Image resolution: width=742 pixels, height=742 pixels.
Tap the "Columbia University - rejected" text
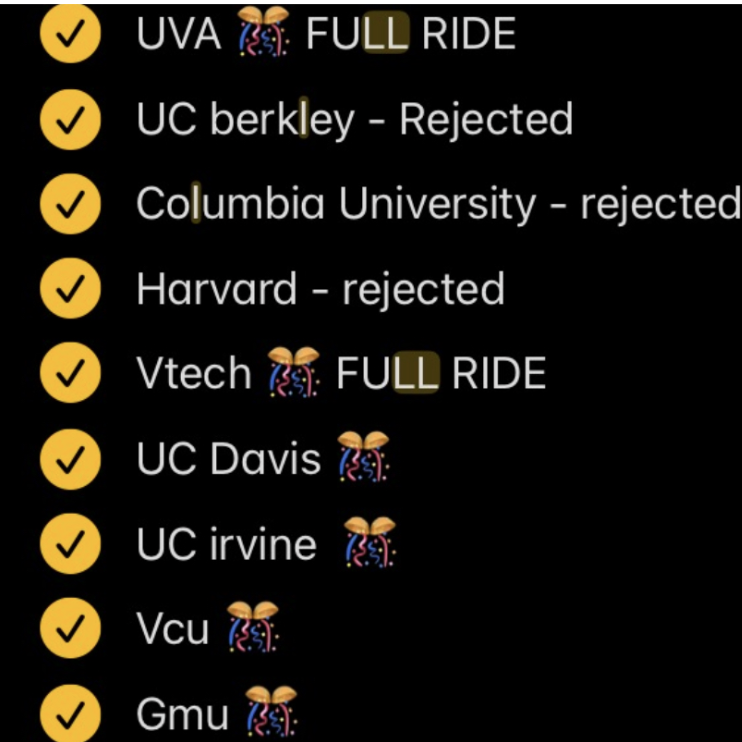(x=438, y=204)
